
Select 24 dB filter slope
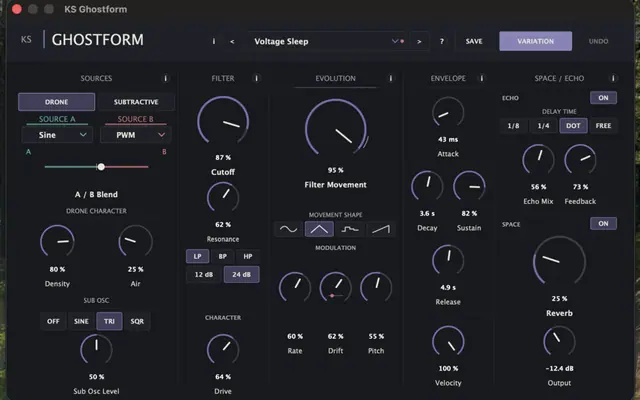click(241, 275)
